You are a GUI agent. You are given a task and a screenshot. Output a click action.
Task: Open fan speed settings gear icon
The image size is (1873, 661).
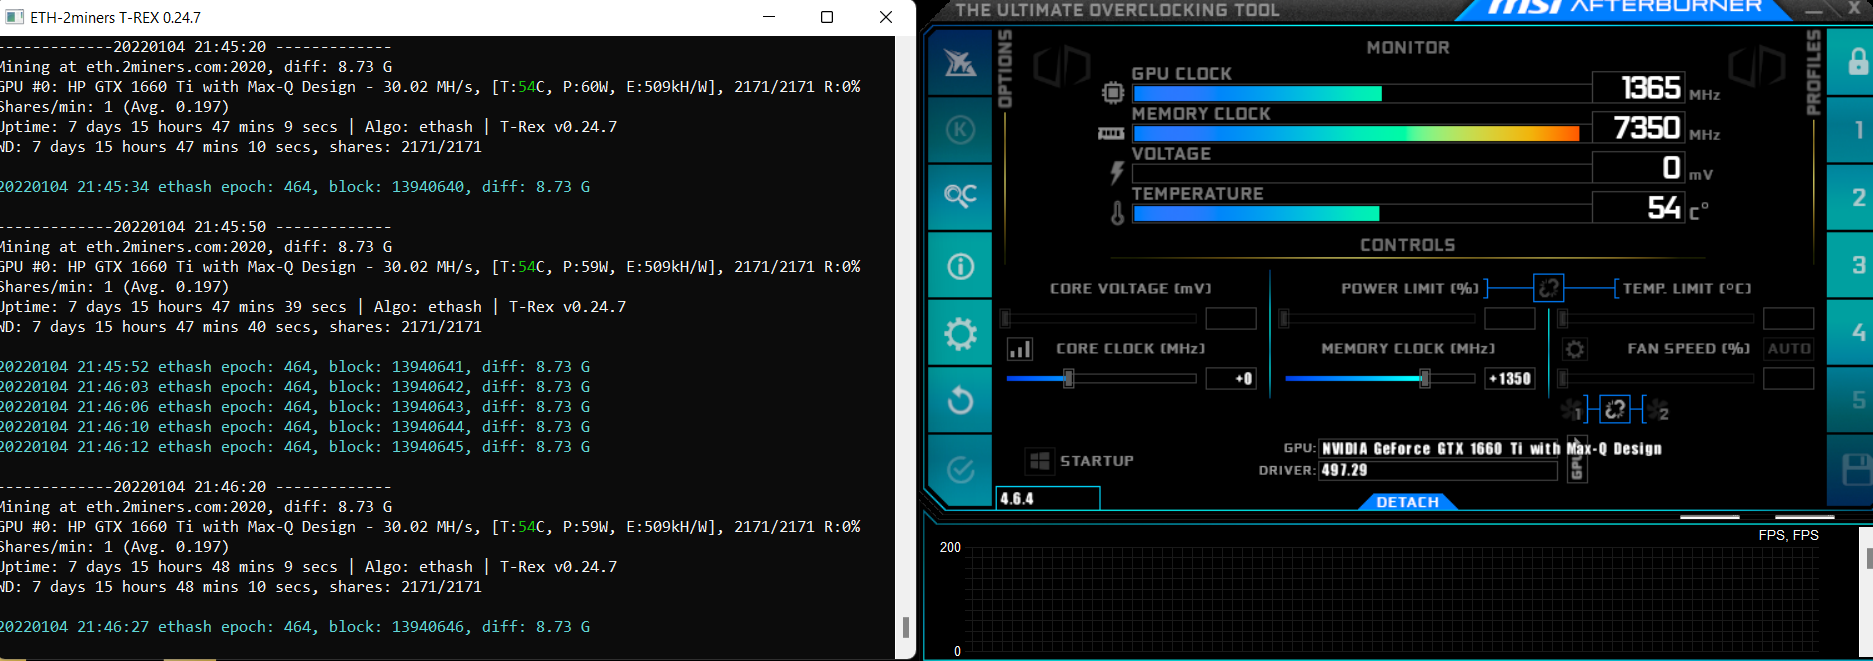1575,349
